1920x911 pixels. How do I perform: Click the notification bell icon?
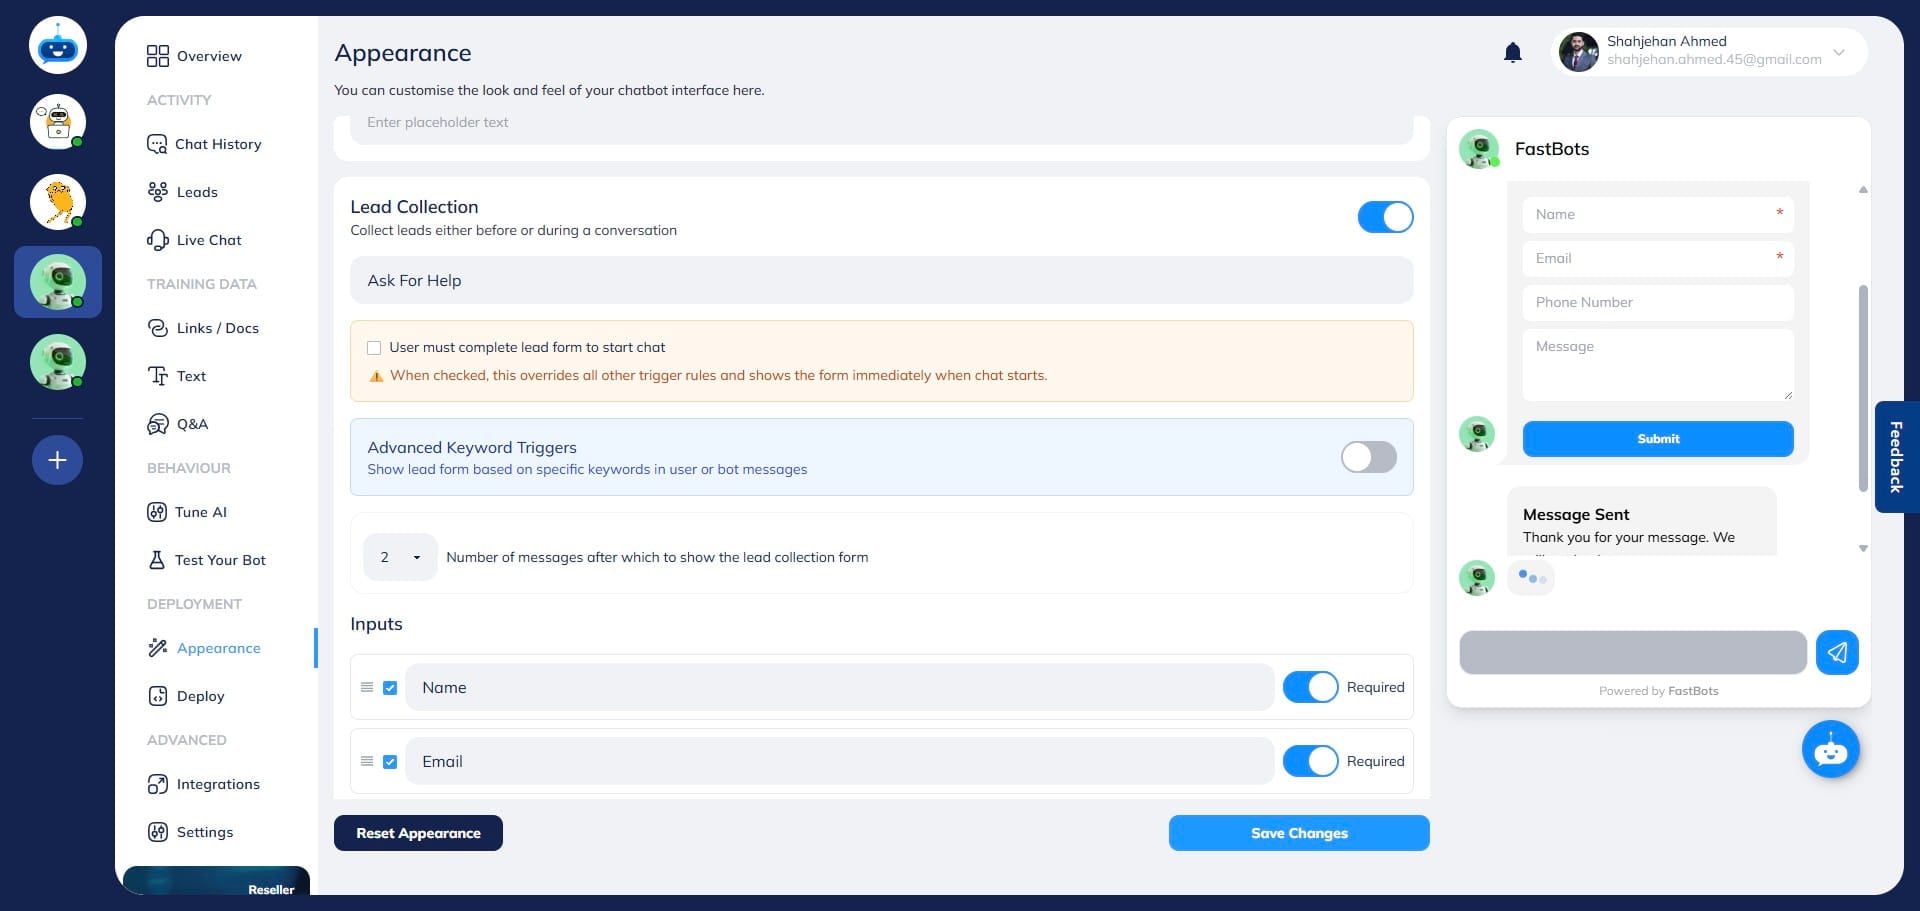(1512, 52)
